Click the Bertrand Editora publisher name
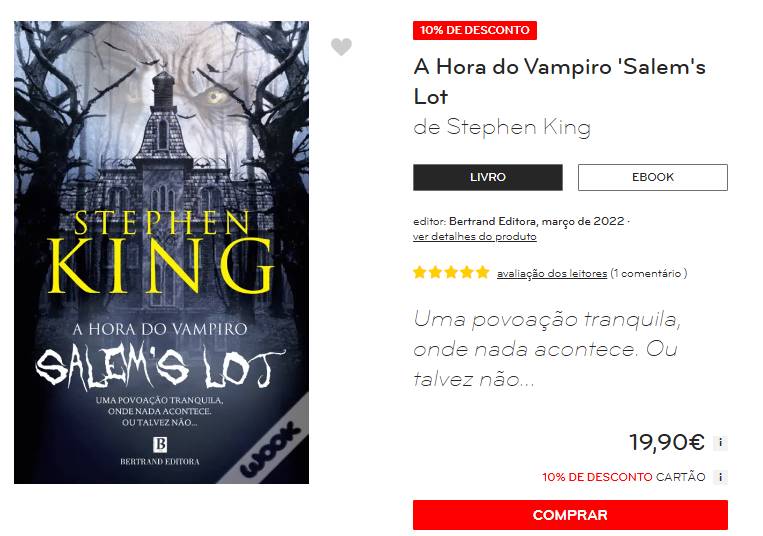Screen dimensions: 763x536 click(x=492, y=221)
